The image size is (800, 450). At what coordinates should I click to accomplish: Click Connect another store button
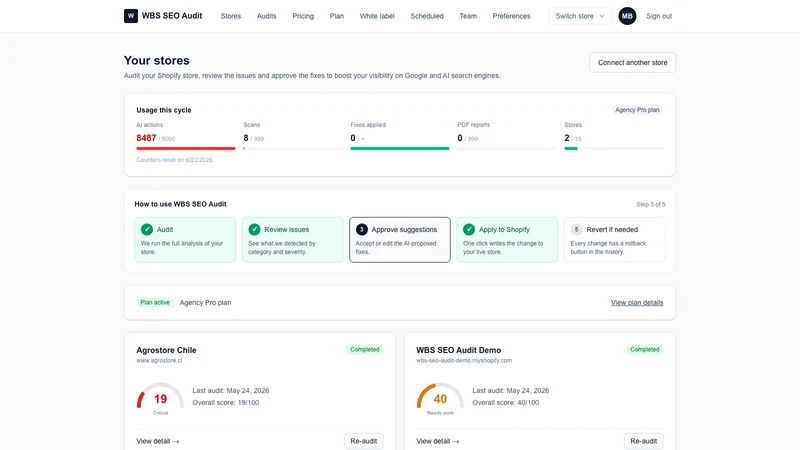point(632,62)
